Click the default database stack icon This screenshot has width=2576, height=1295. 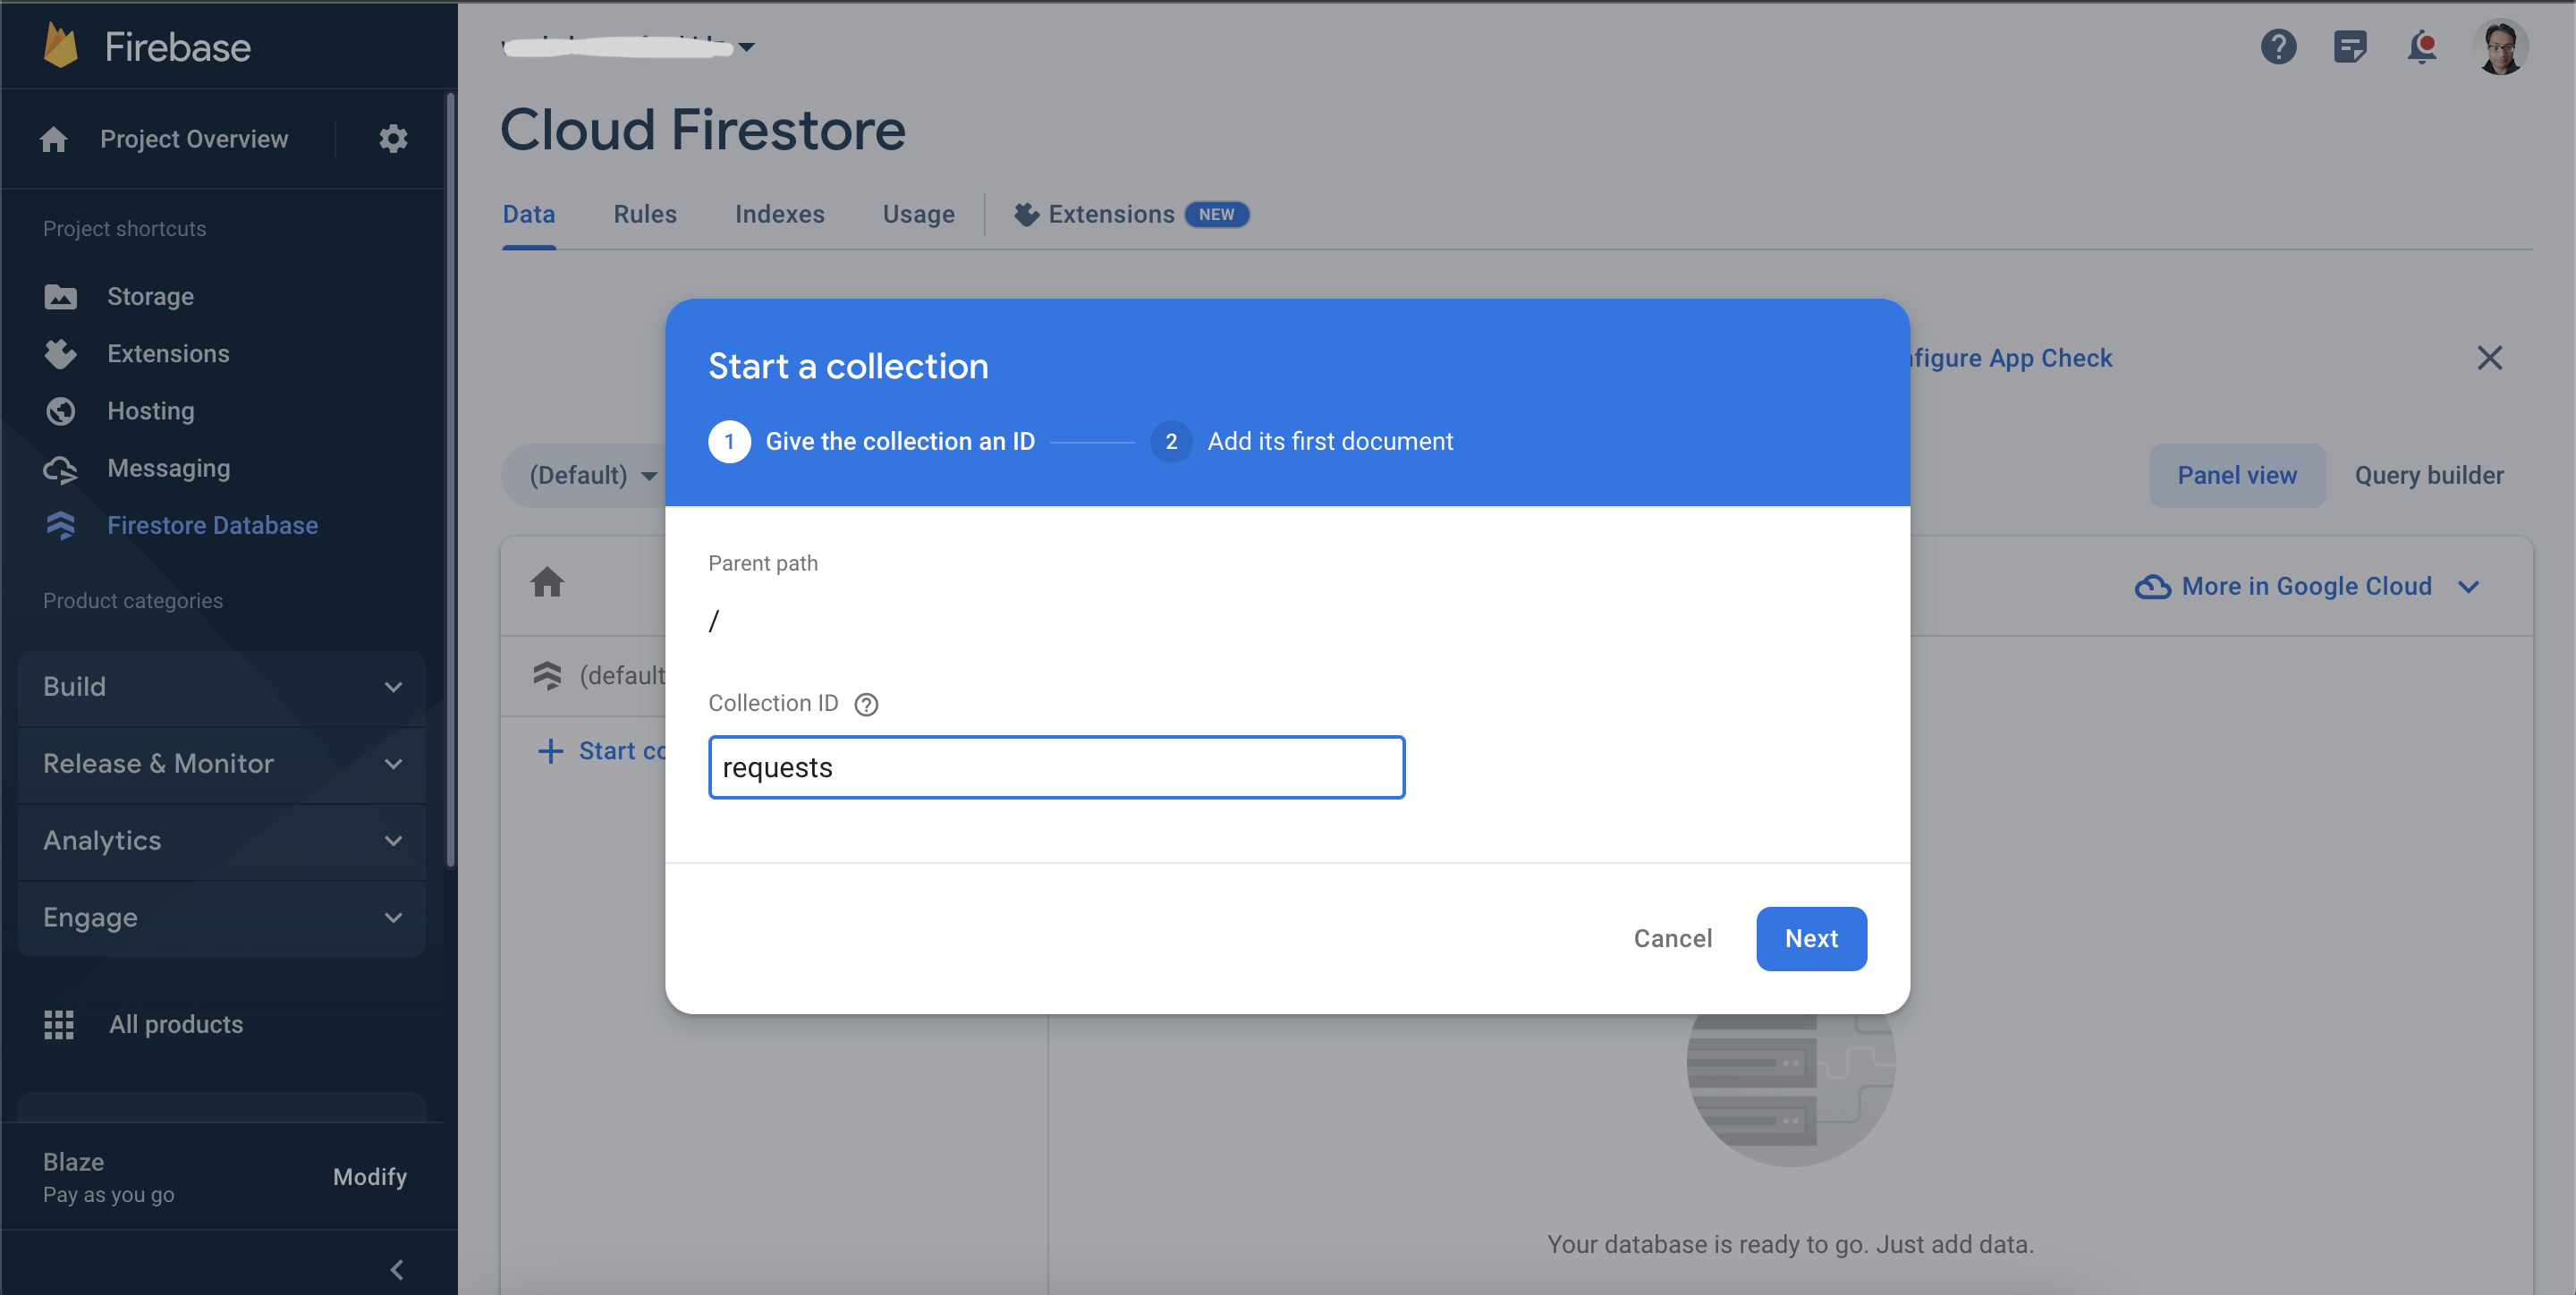pos(547,676)
